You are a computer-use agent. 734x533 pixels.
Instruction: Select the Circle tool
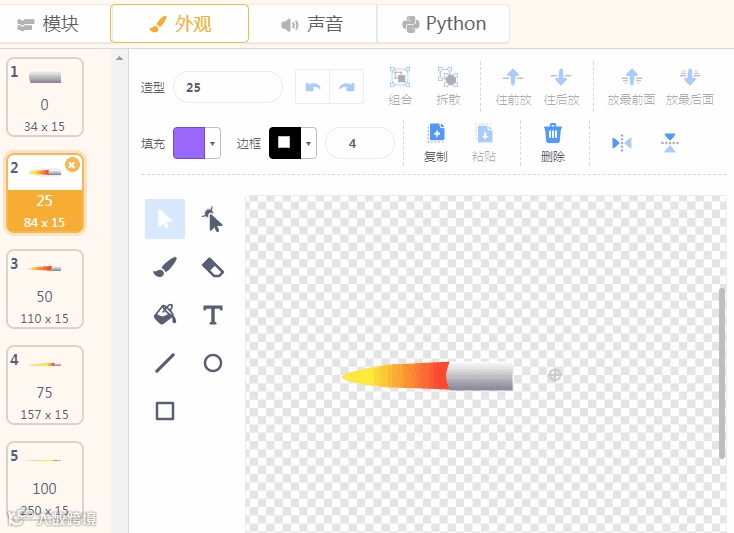pos(213,363)
